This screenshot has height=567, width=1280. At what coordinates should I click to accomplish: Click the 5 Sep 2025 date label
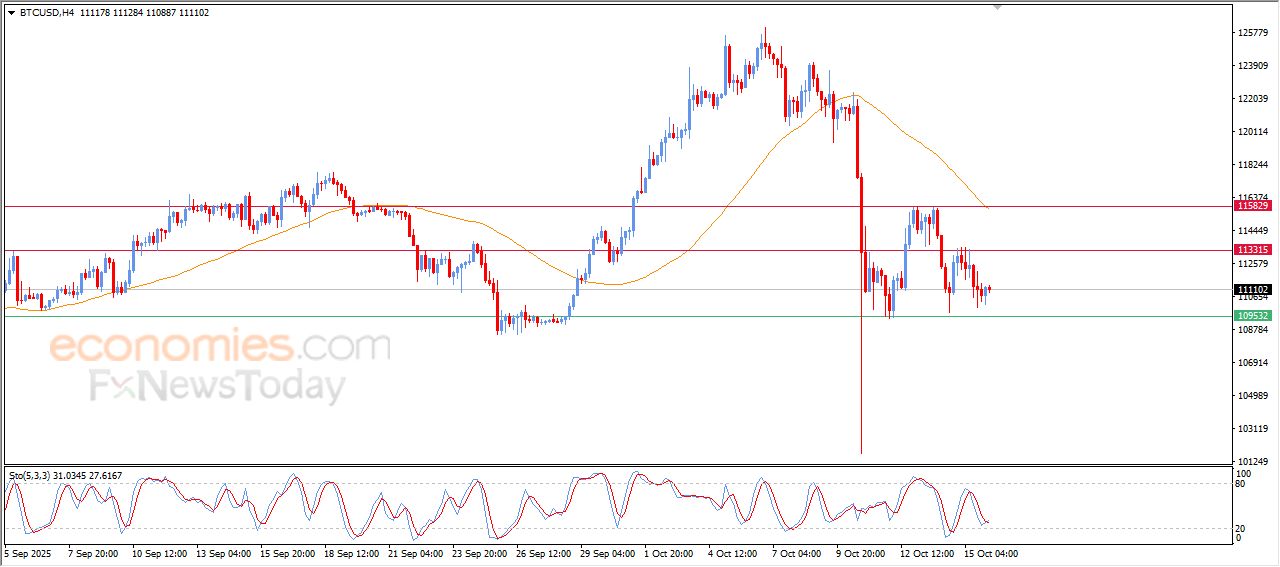point(27,553)
